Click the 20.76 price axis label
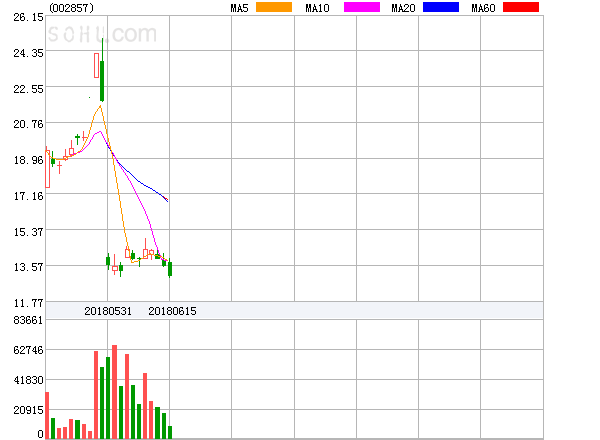Screen dimensions: 600x440 point(28,124)
